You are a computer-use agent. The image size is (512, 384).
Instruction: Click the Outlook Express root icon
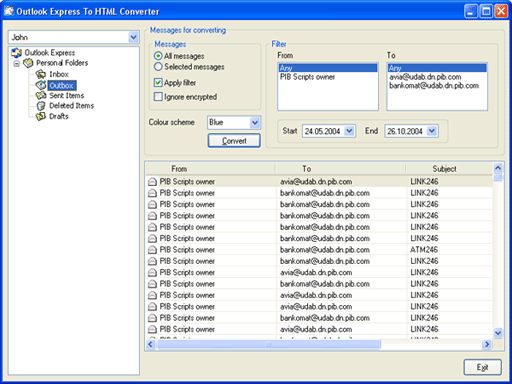pyautogui.click(x=16, y=53)
